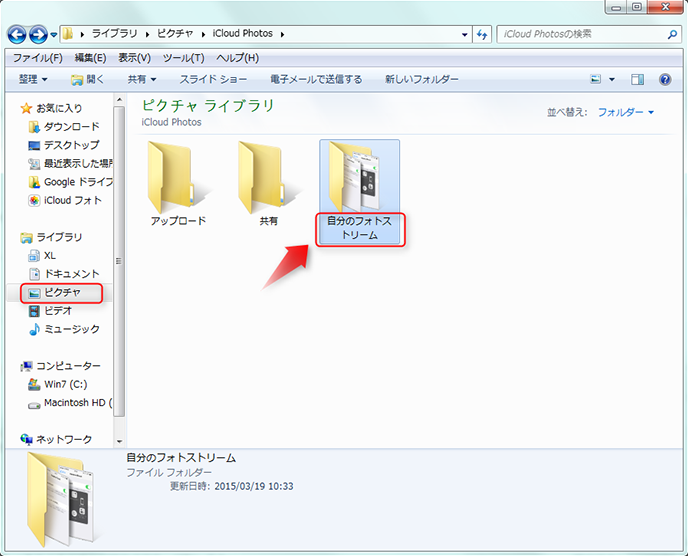Toggle the preview pane icon
688x556 pixels.
pos(638,79)
